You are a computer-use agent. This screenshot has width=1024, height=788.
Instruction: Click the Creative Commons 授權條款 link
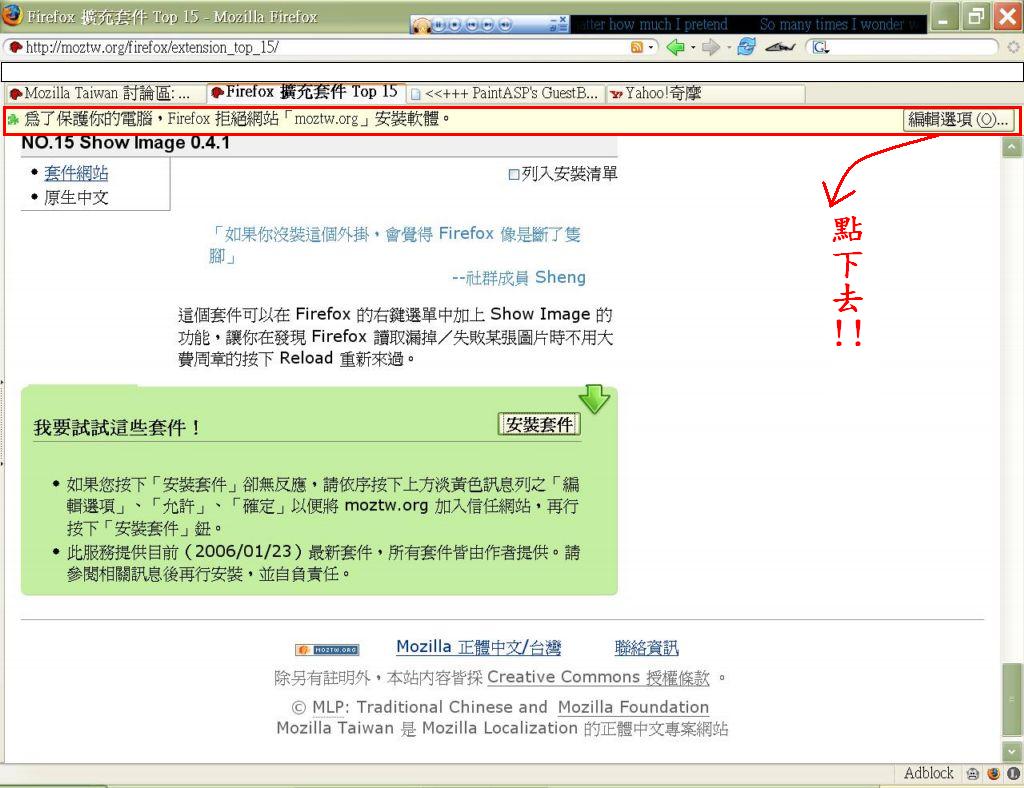click(598, 678)
